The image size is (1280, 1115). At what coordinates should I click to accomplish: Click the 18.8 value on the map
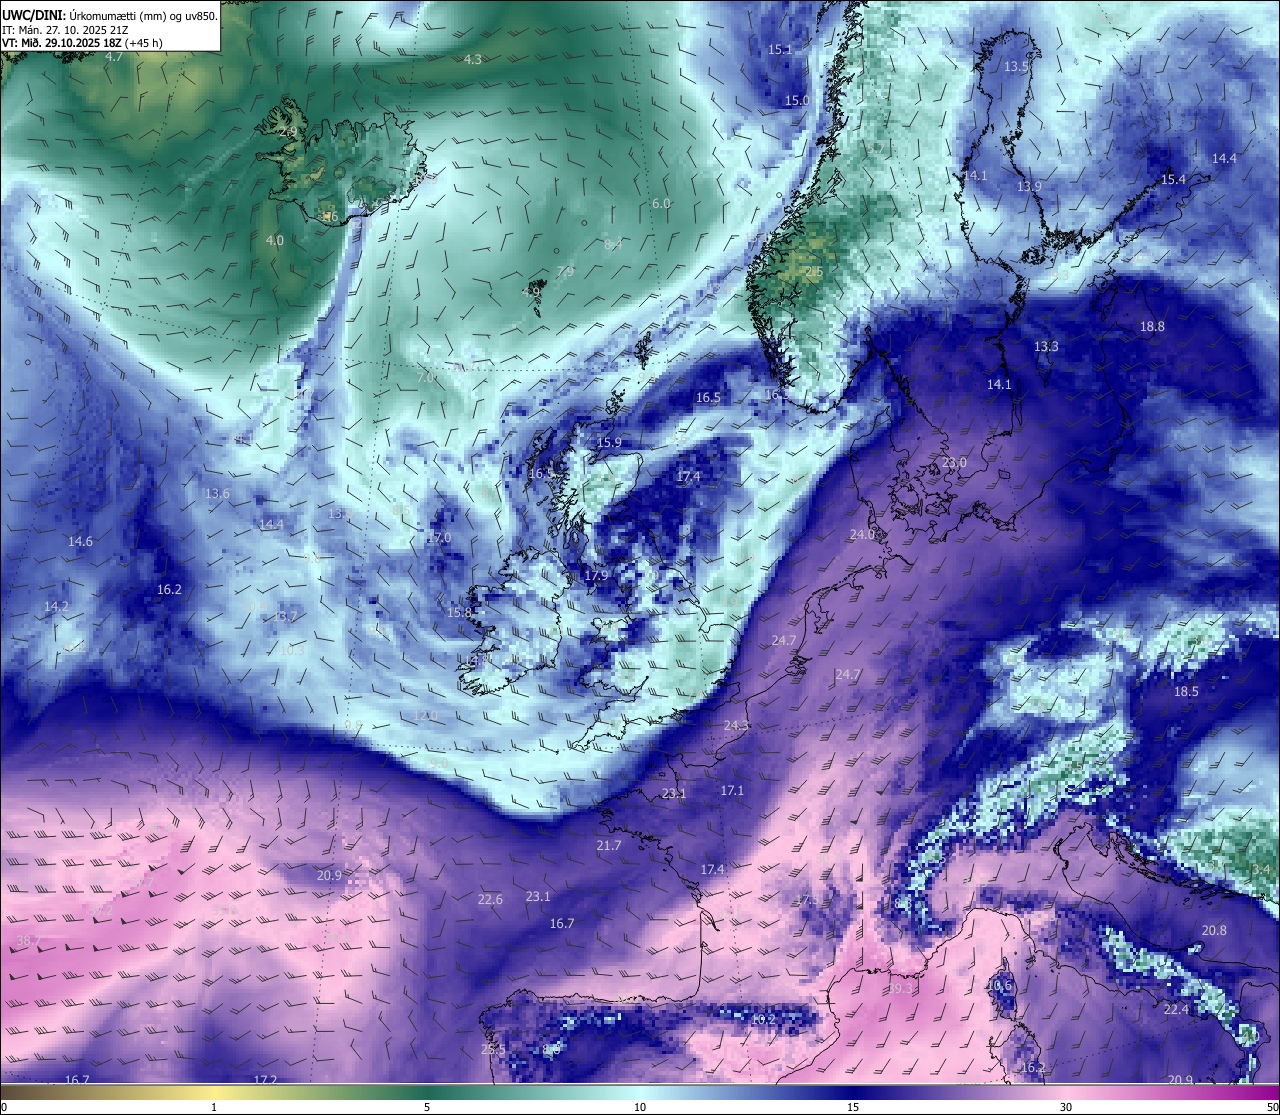(1152, 327)
